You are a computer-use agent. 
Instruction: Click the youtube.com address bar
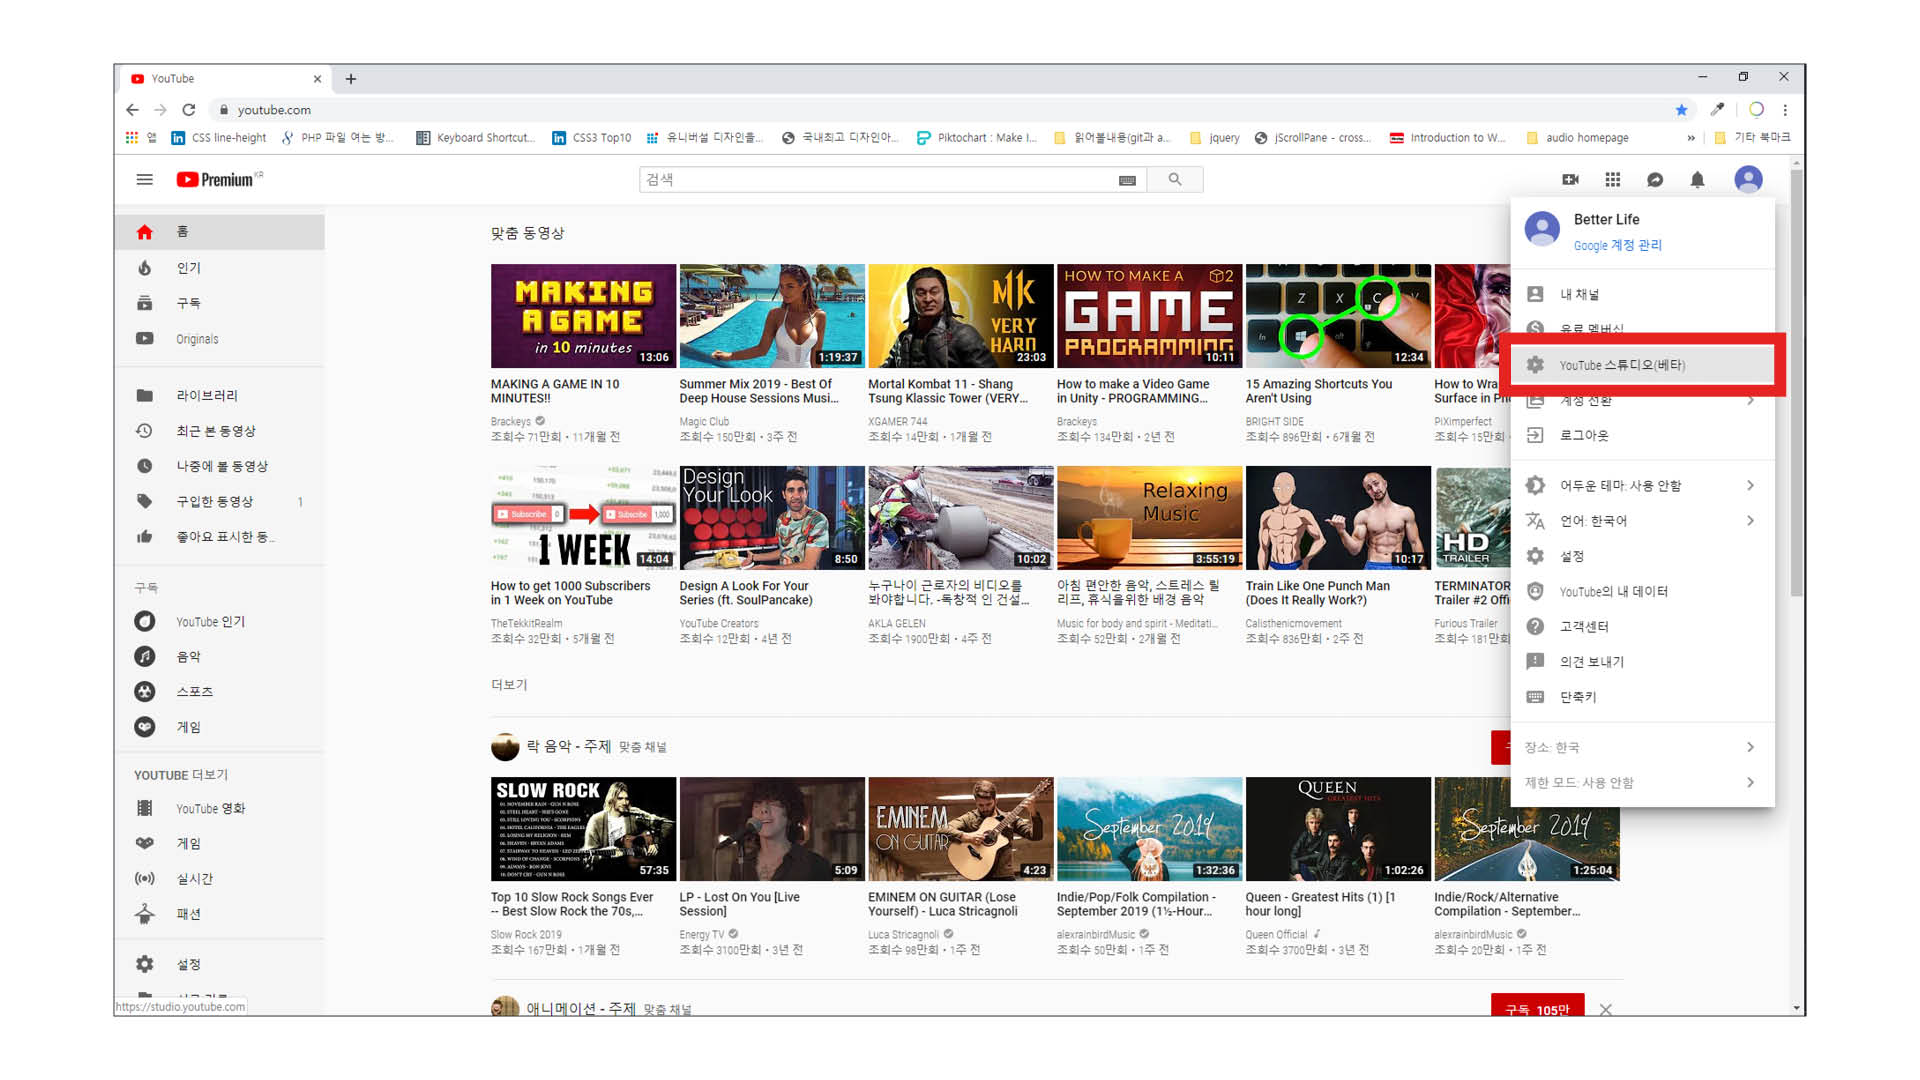coord(940,110)
